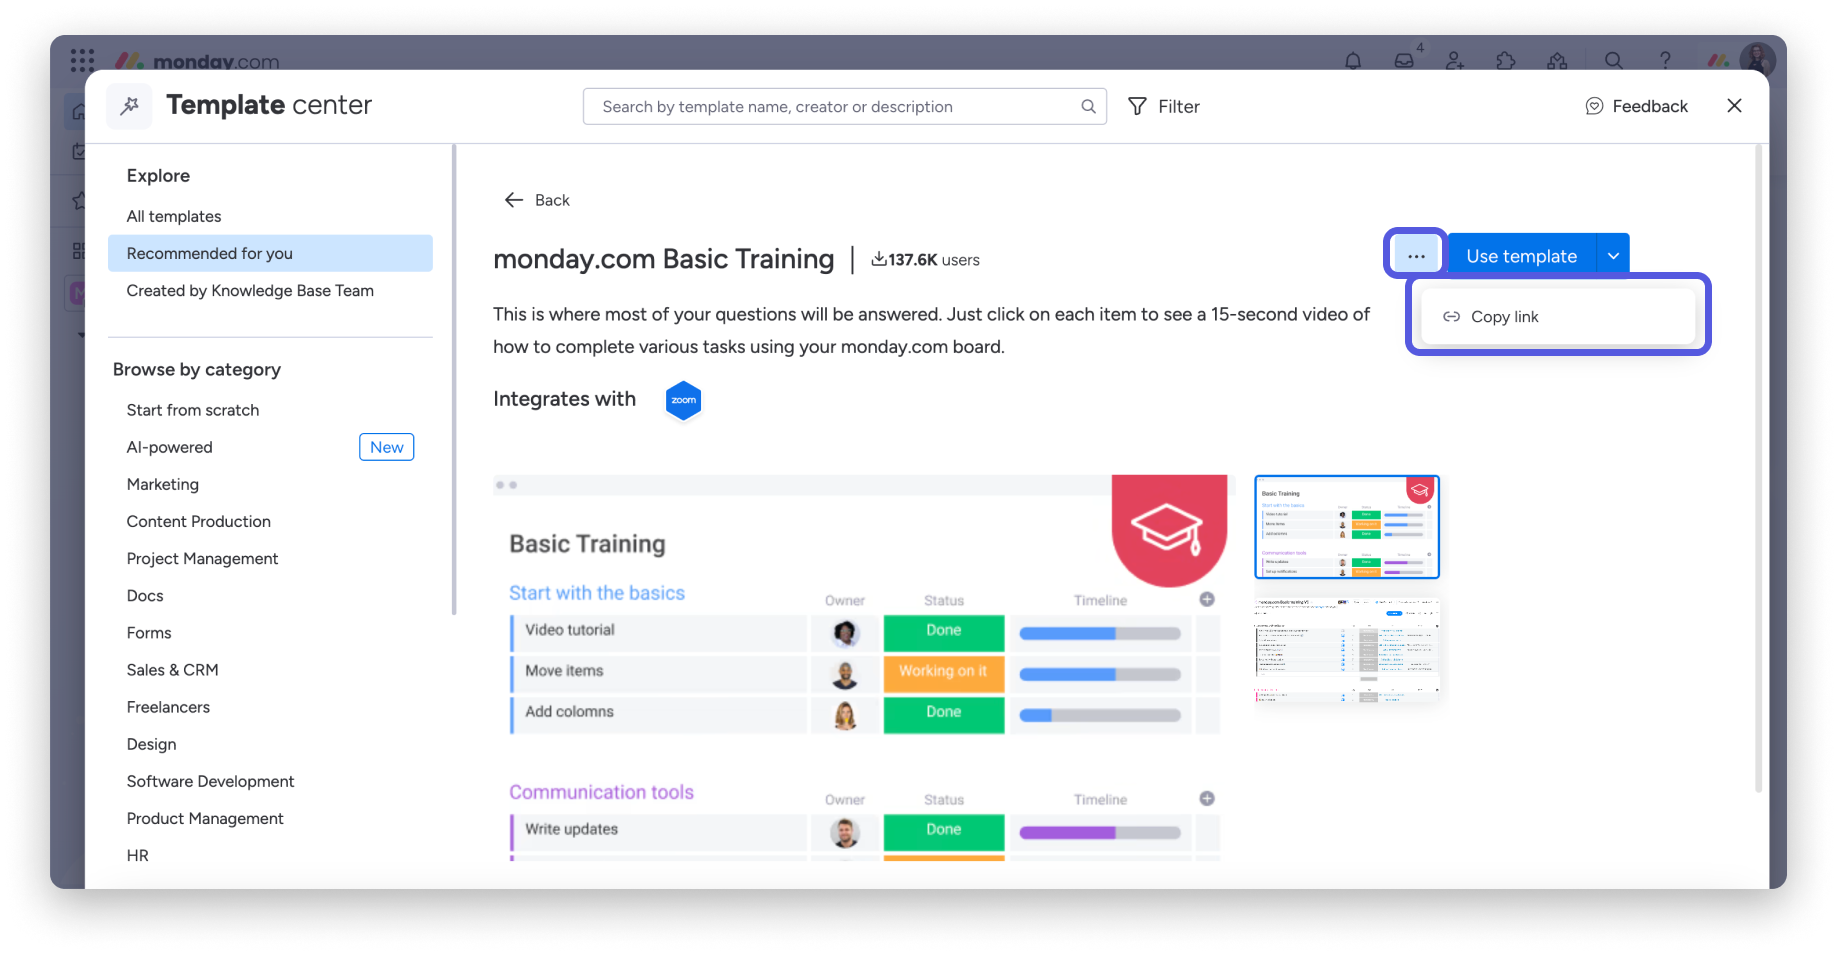Click the invite members icon

pos(1455,61)
